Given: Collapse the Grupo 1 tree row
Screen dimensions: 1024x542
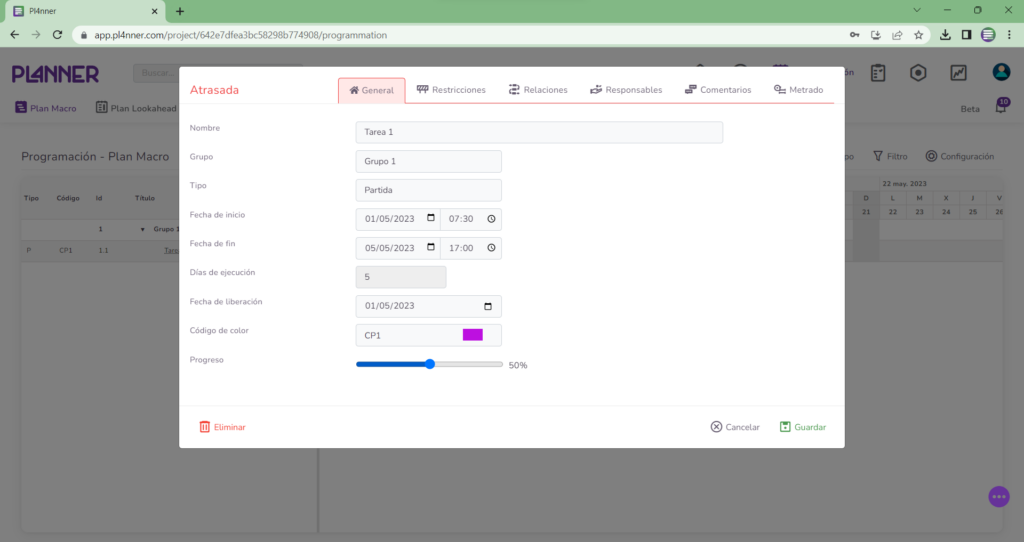Looking at the screenshot, I should tap(143, 229).
